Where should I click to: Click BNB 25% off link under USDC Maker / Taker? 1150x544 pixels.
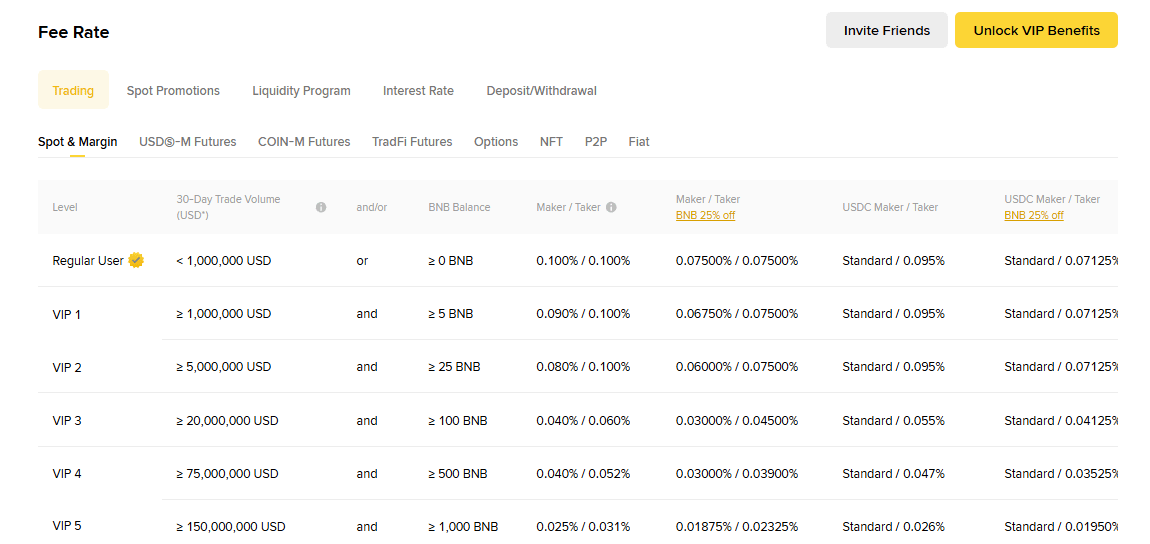(1034, 216)
